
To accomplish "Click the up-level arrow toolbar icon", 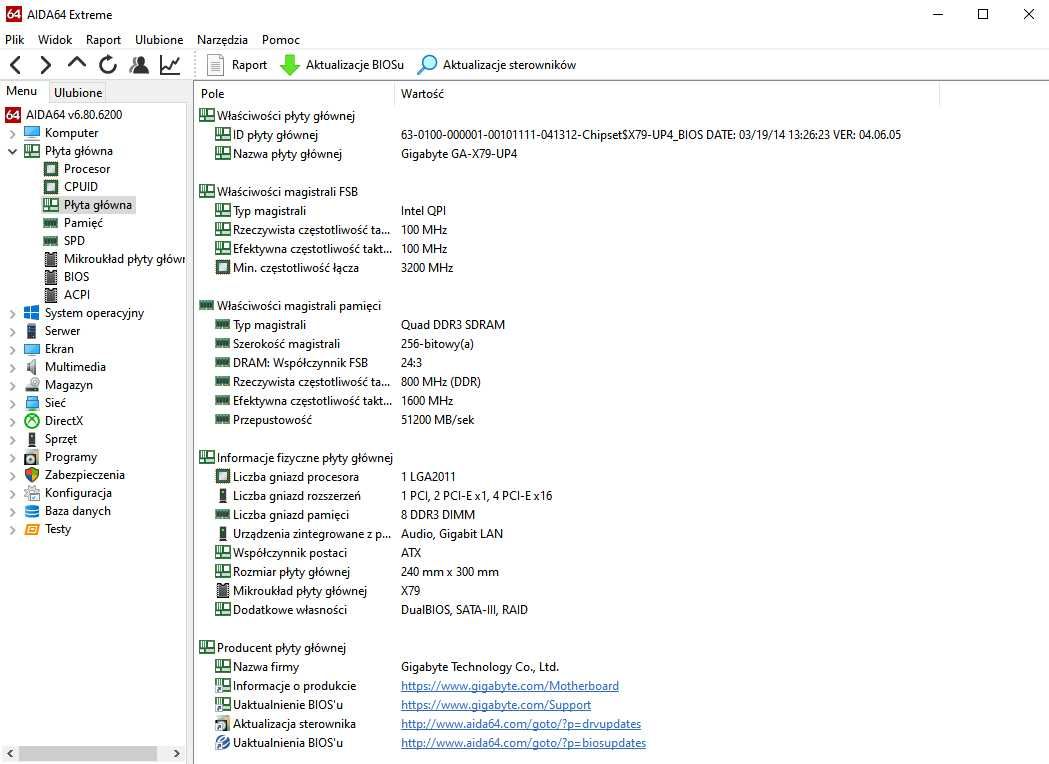I will 77,64.
